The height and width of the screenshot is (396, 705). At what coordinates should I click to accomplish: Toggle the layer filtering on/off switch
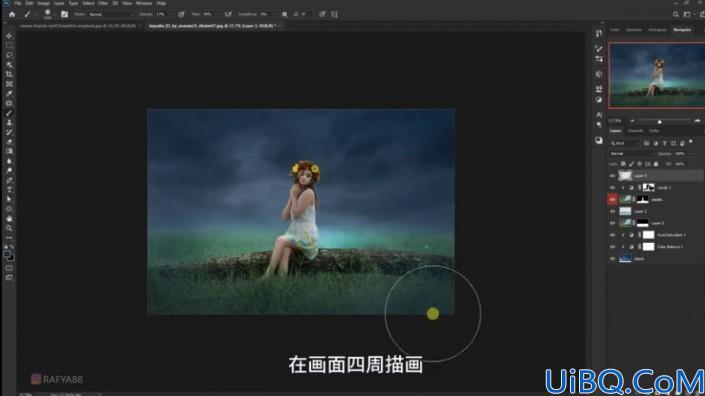691,142
